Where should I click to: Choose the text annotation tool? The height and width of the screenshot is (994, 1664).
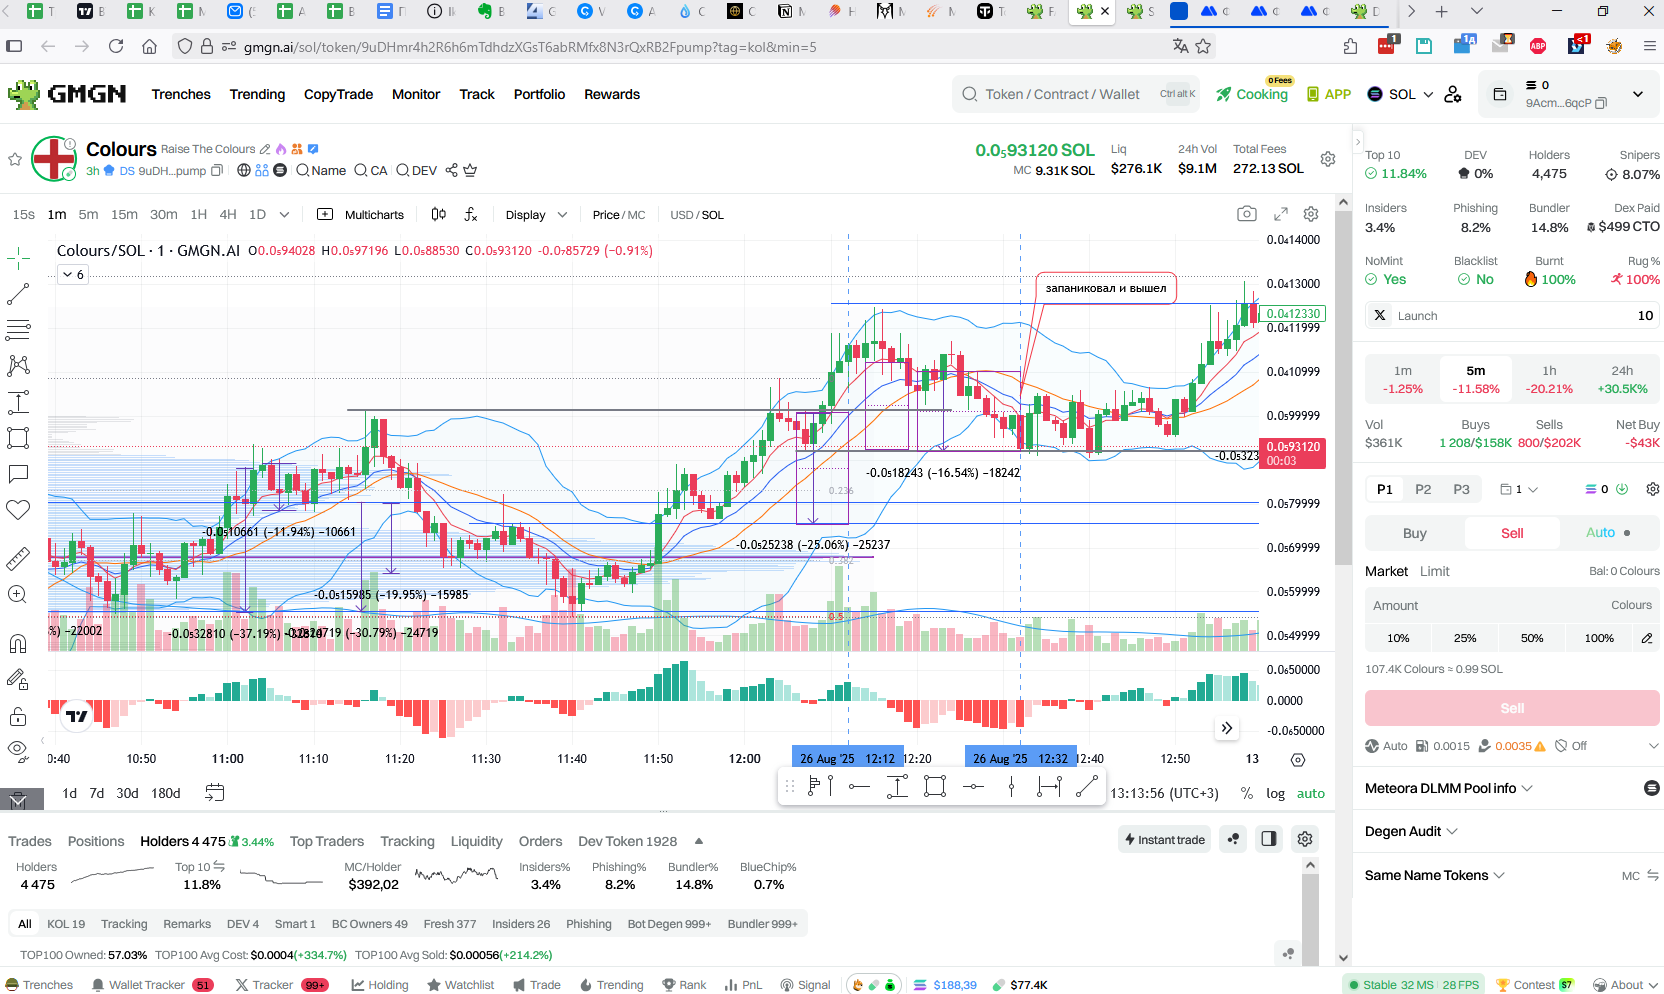click(18, 402)
